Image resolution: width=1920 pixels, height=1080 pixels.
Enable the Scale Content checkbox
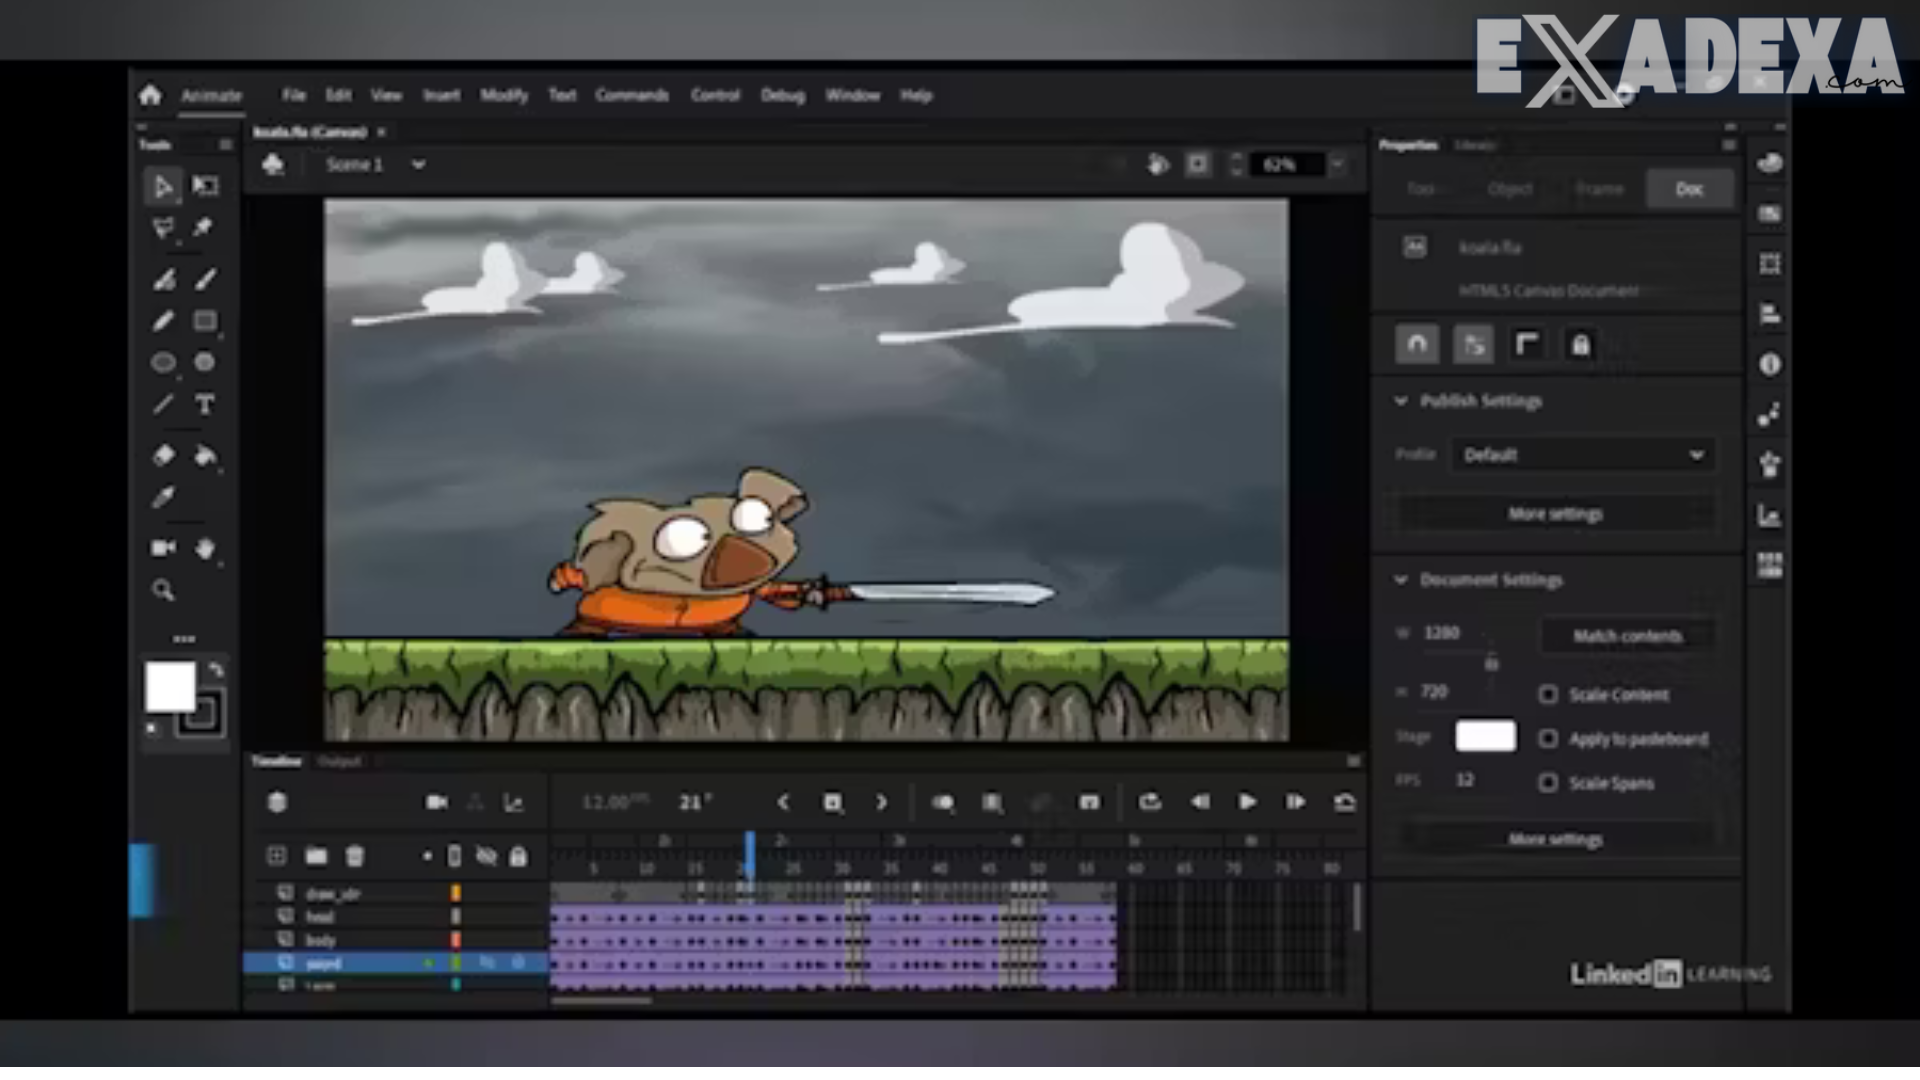pos(1548,695)
